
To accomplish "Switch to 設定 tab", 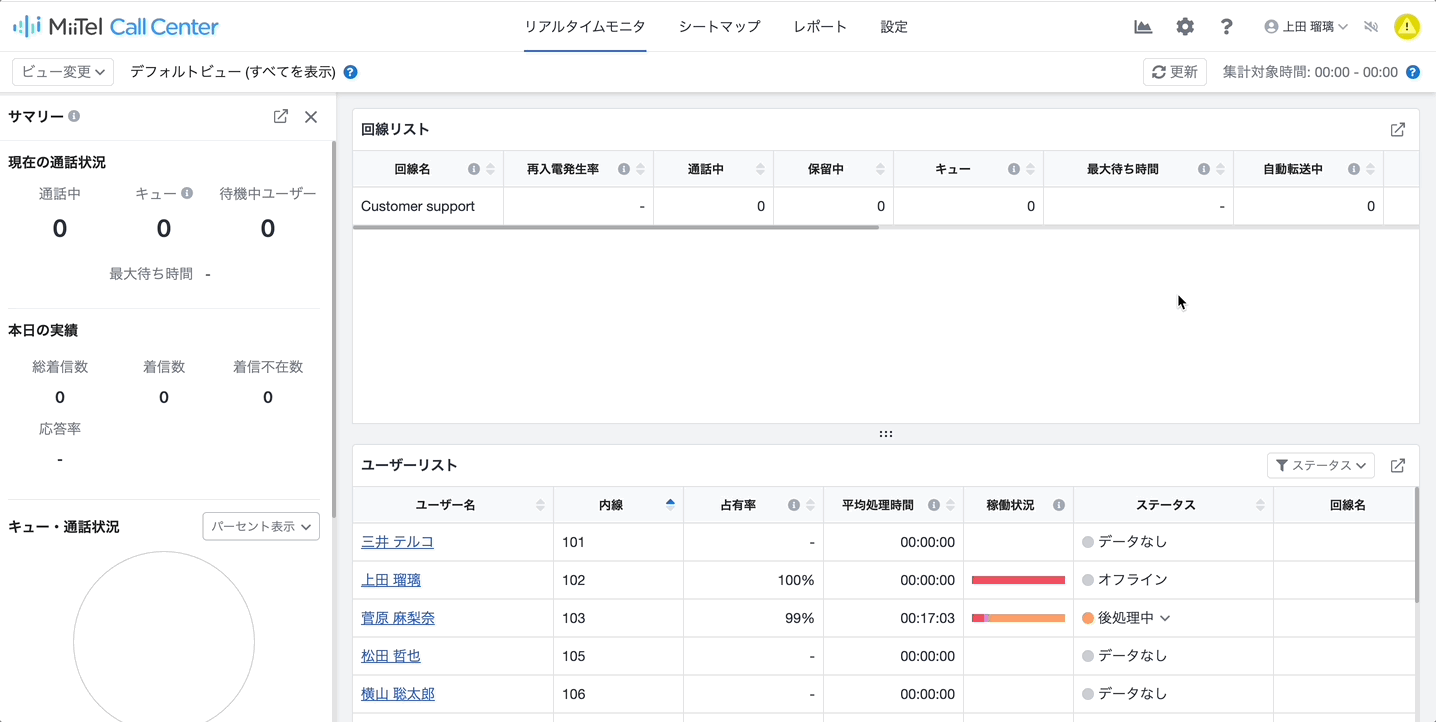I will [x=894, y=27].
